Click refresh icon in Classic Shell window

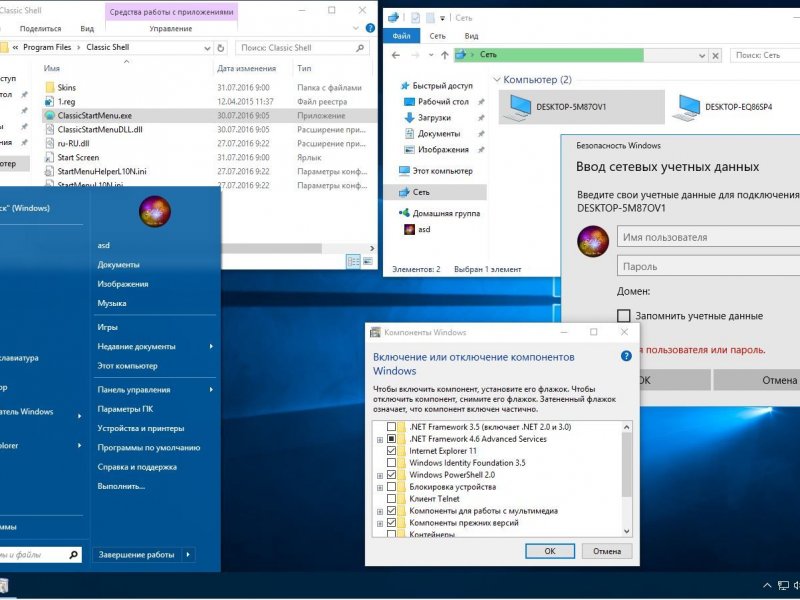[221, 47]
